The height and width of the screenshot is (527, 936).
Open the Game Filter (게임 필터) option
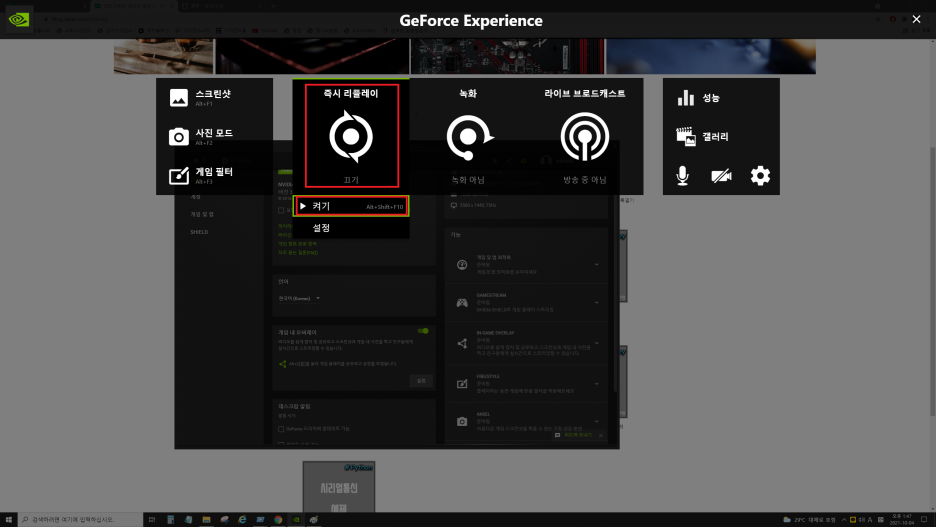pos(201,175)
